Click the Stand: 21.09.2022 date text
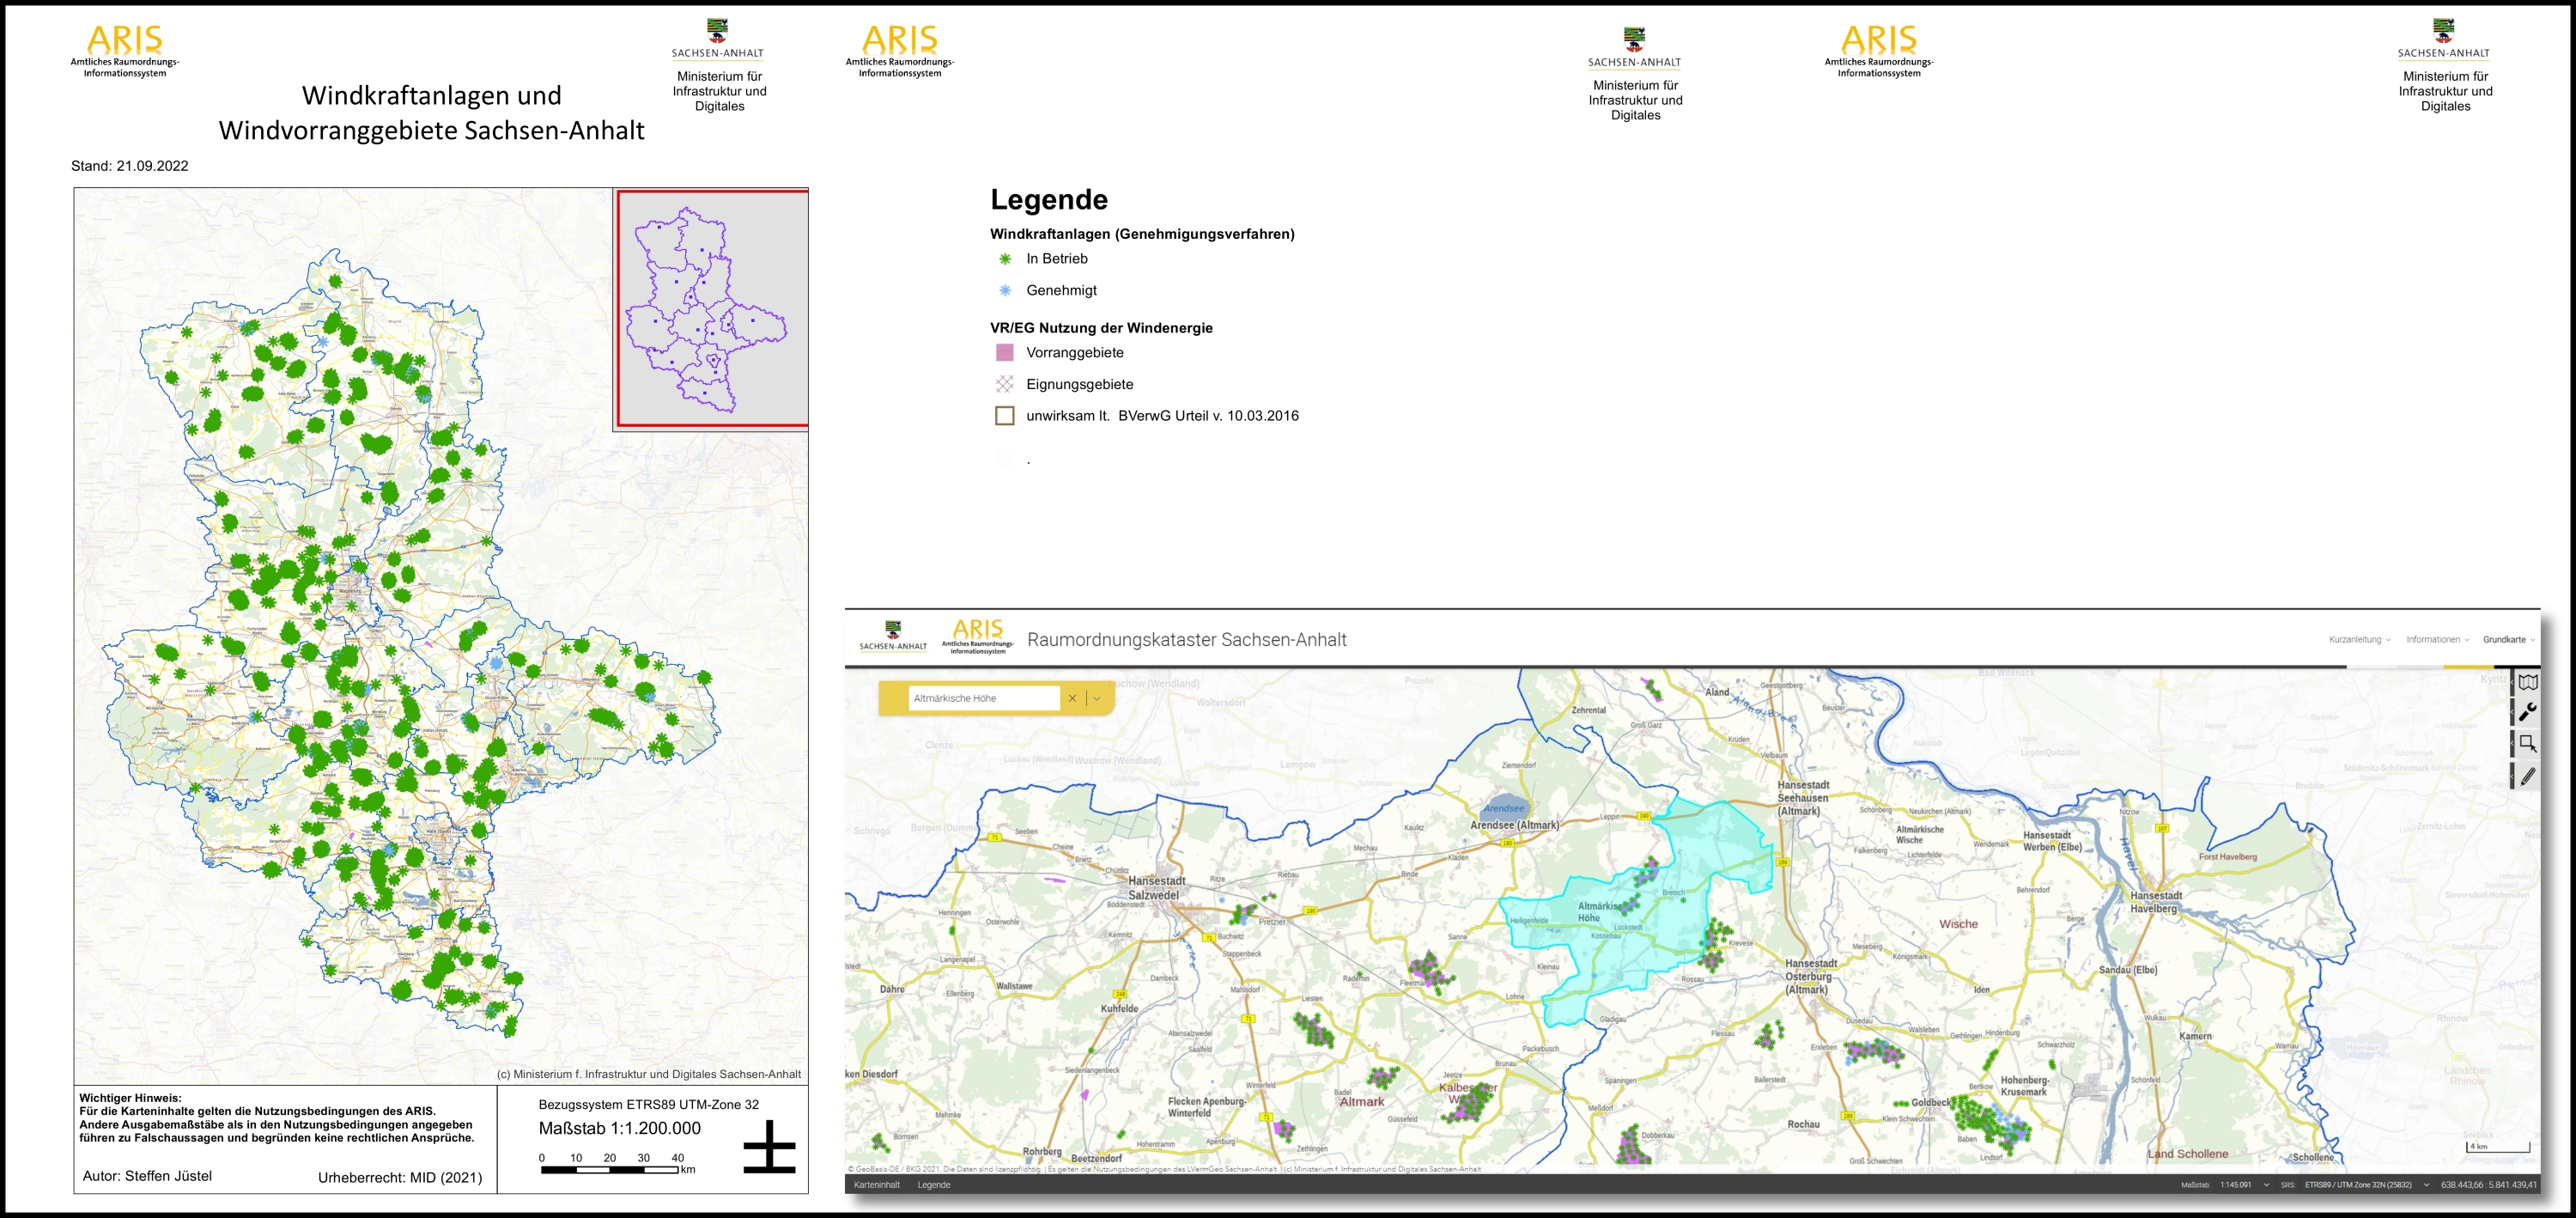The height and width of the screenshot is (1218, 2576). click(130, 166)
